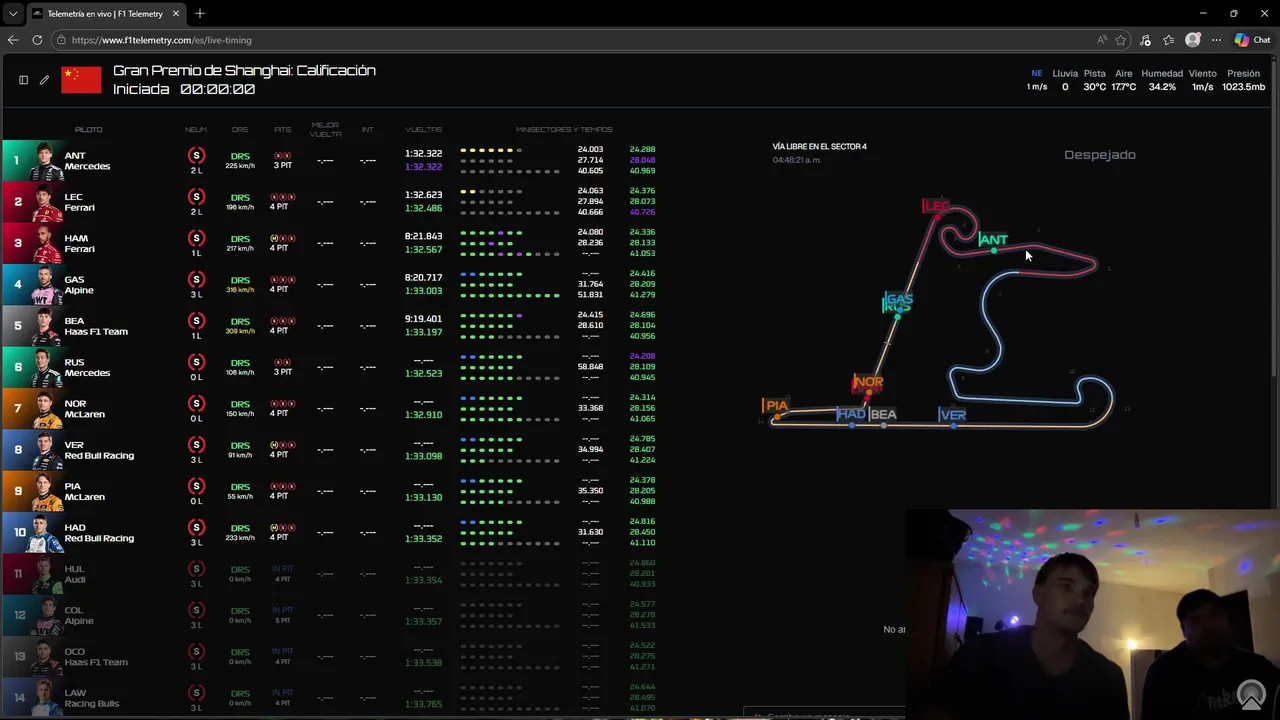Click HAD's time 1:33.352

point(423,538)
